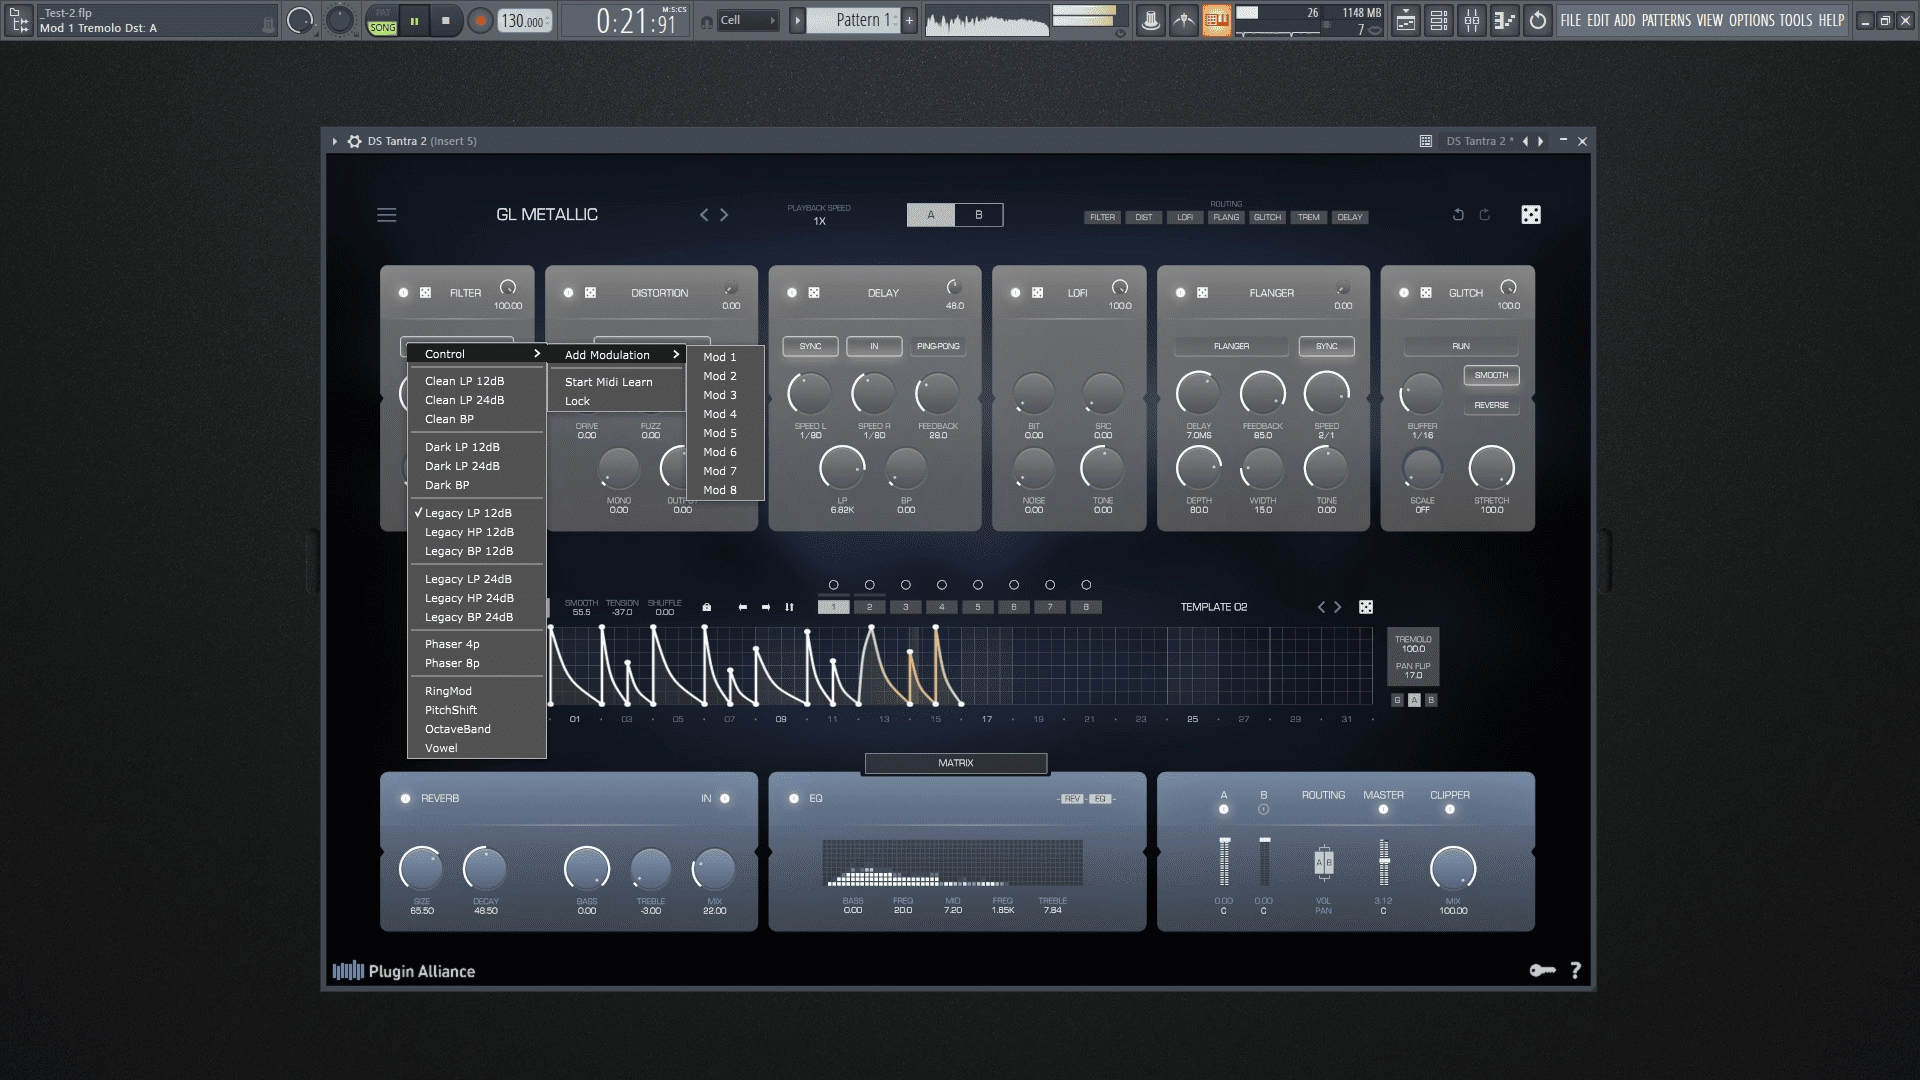Randomize the Distortion module with its dice
Screen dimensions: 1920x1080
[590, 293]
